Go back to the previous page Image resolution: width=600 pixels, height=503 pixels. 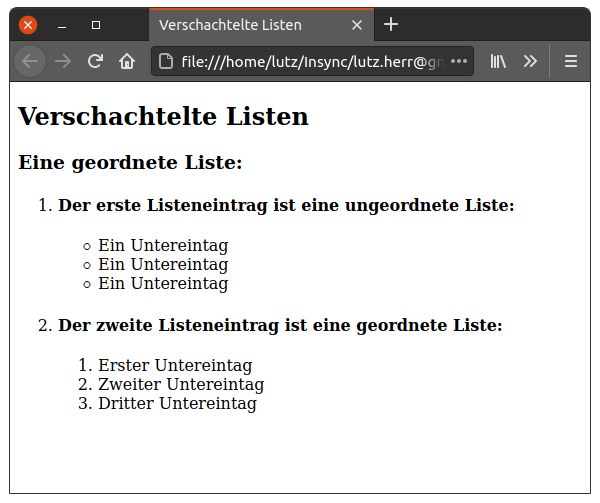[x=30, y=61]
